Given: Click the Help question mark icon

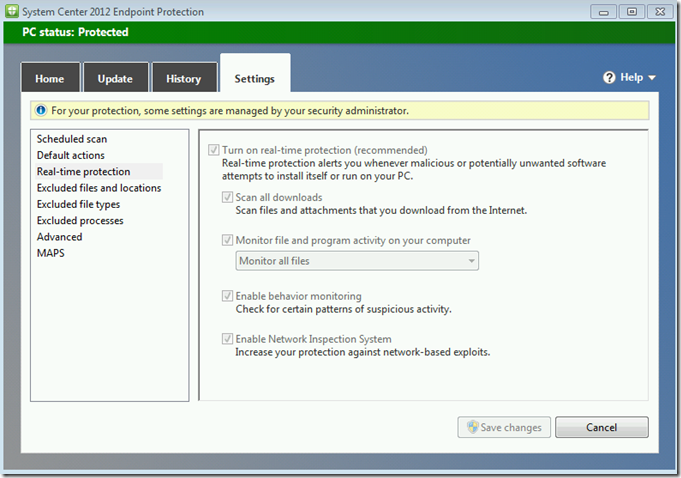Looking at the screenshot, I should [609, 78].
